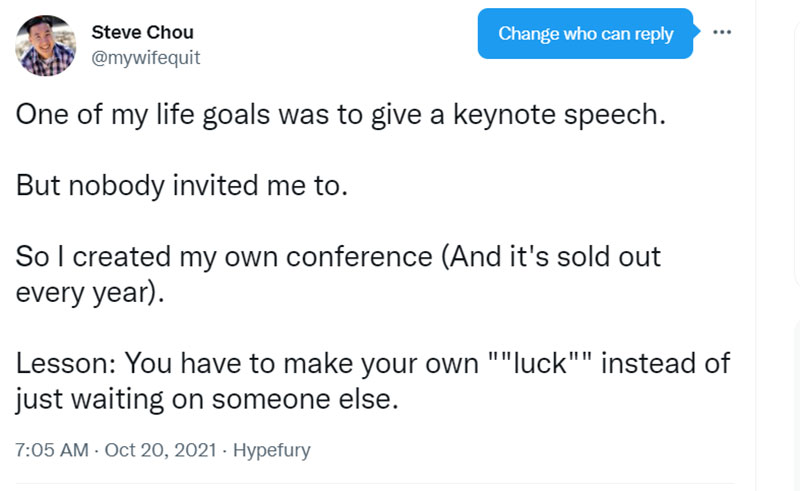800x491 pixels.
Task: Click the 7:05 AM timestamp
Action: 52,450
